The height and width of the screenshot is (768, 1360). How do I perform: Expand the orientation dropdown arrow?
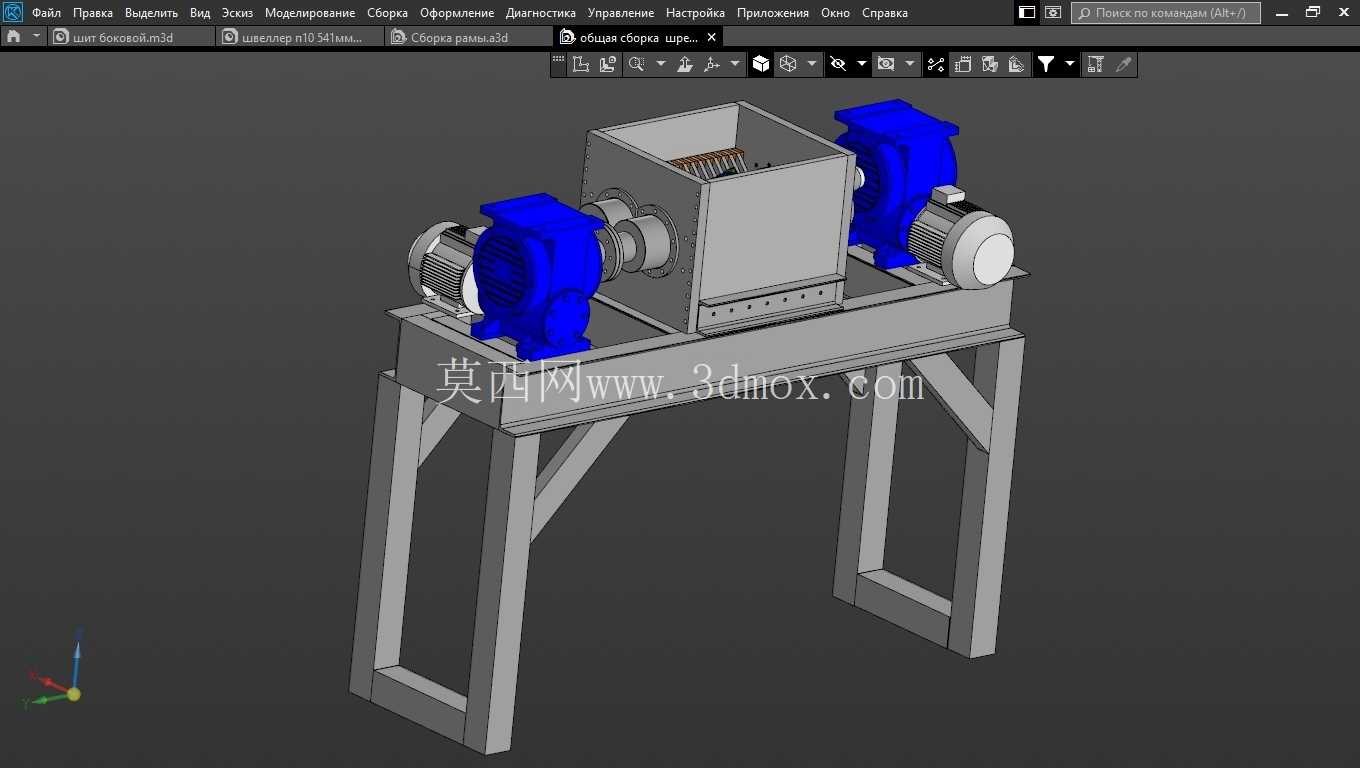tap(736, 64)
